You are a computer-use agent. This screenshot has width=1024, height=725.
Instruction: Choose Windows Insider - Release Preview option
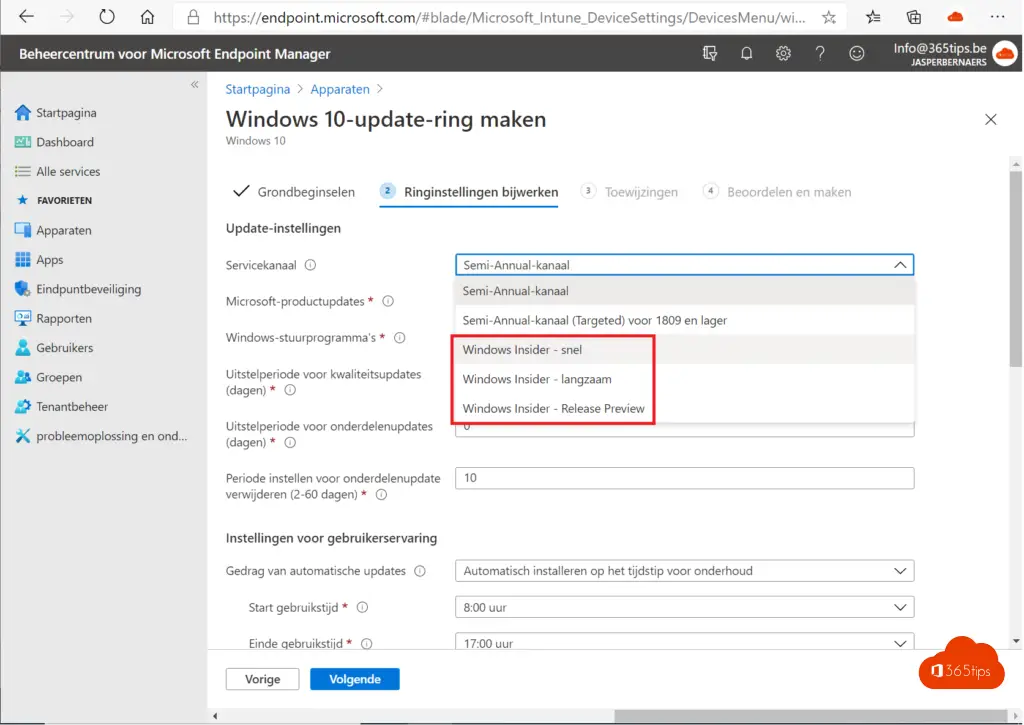pos(684,408)
